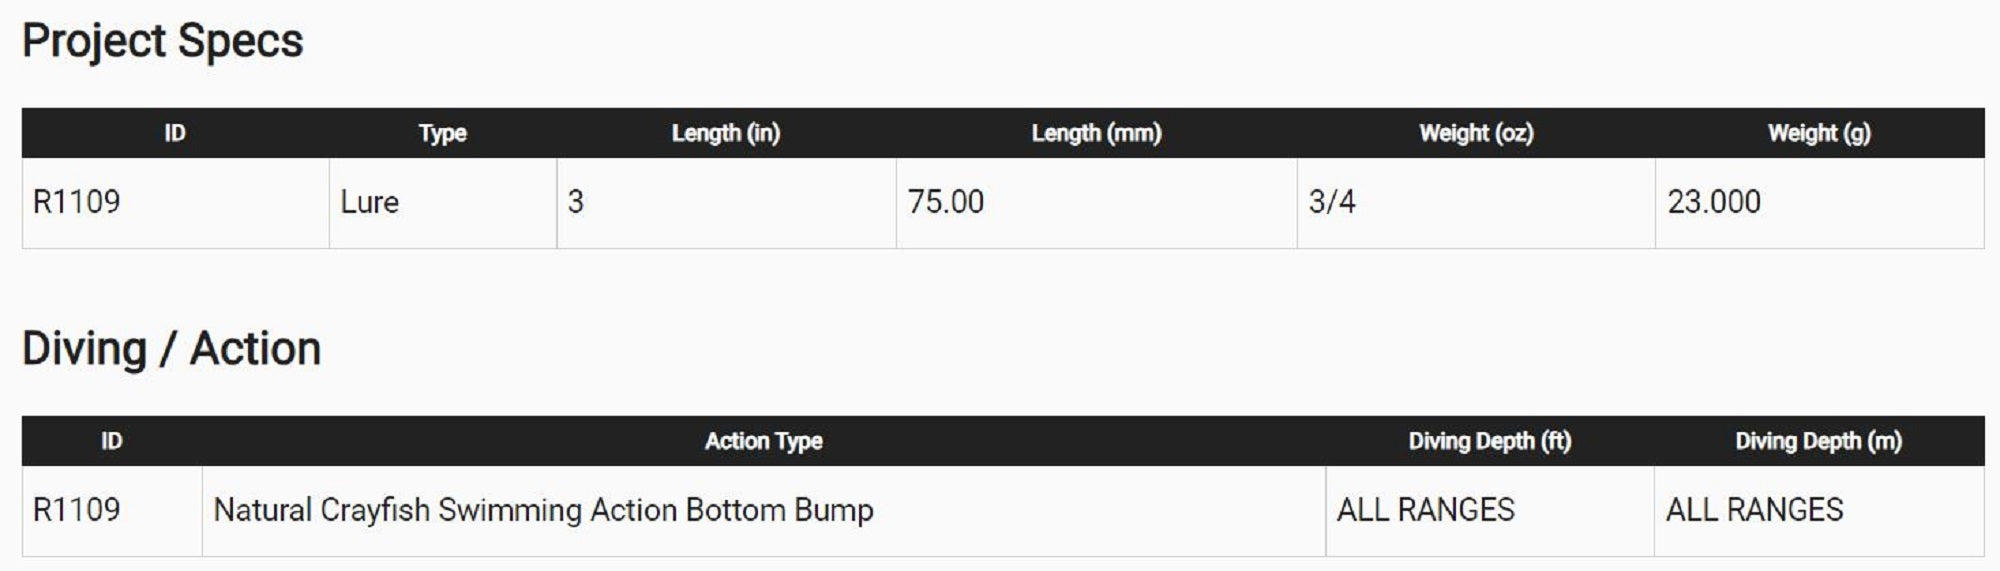The image size is (2000, 571).
Task: Click the 23.000 weight value cell
Action: 1714,202
